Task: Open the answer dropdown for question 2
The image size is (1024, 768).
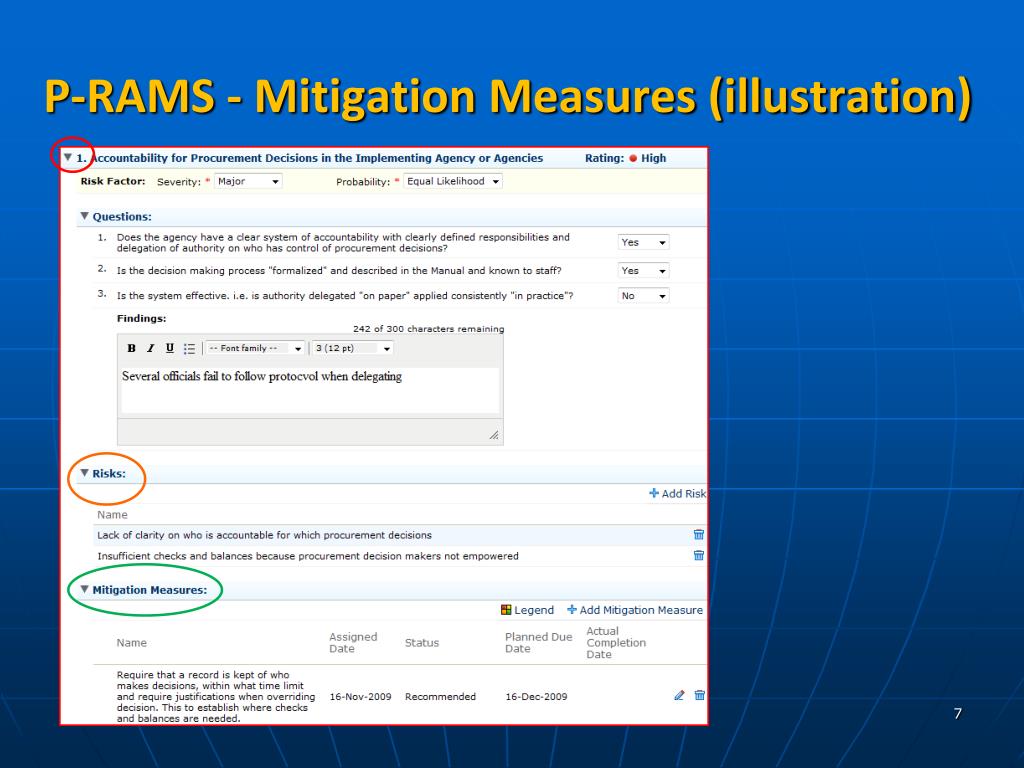Action: [643, 270]
